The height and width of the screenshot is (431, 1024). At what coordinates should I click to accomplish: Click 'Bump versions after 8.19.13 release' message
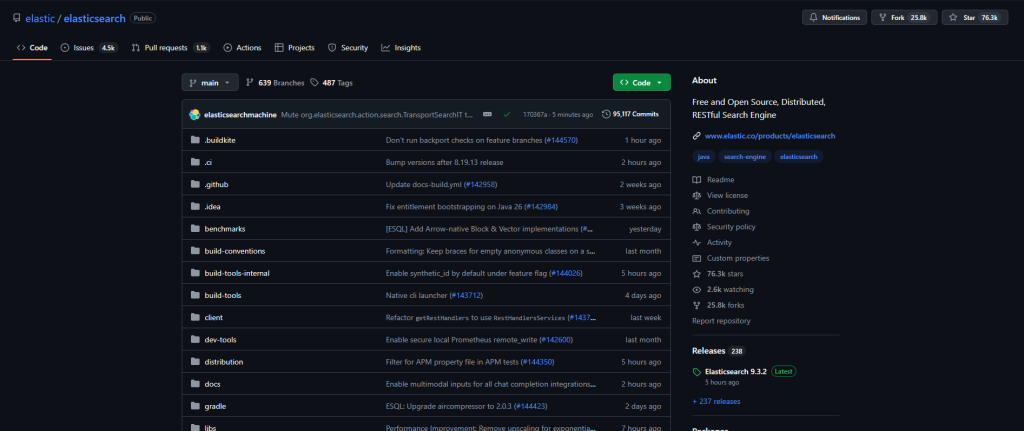pos(444,162)
